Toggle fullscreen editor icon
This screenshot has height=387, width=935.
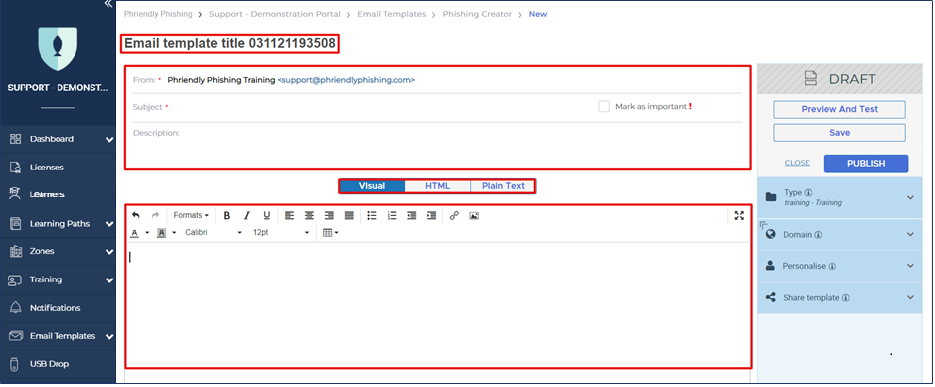(x=739, y=215)
